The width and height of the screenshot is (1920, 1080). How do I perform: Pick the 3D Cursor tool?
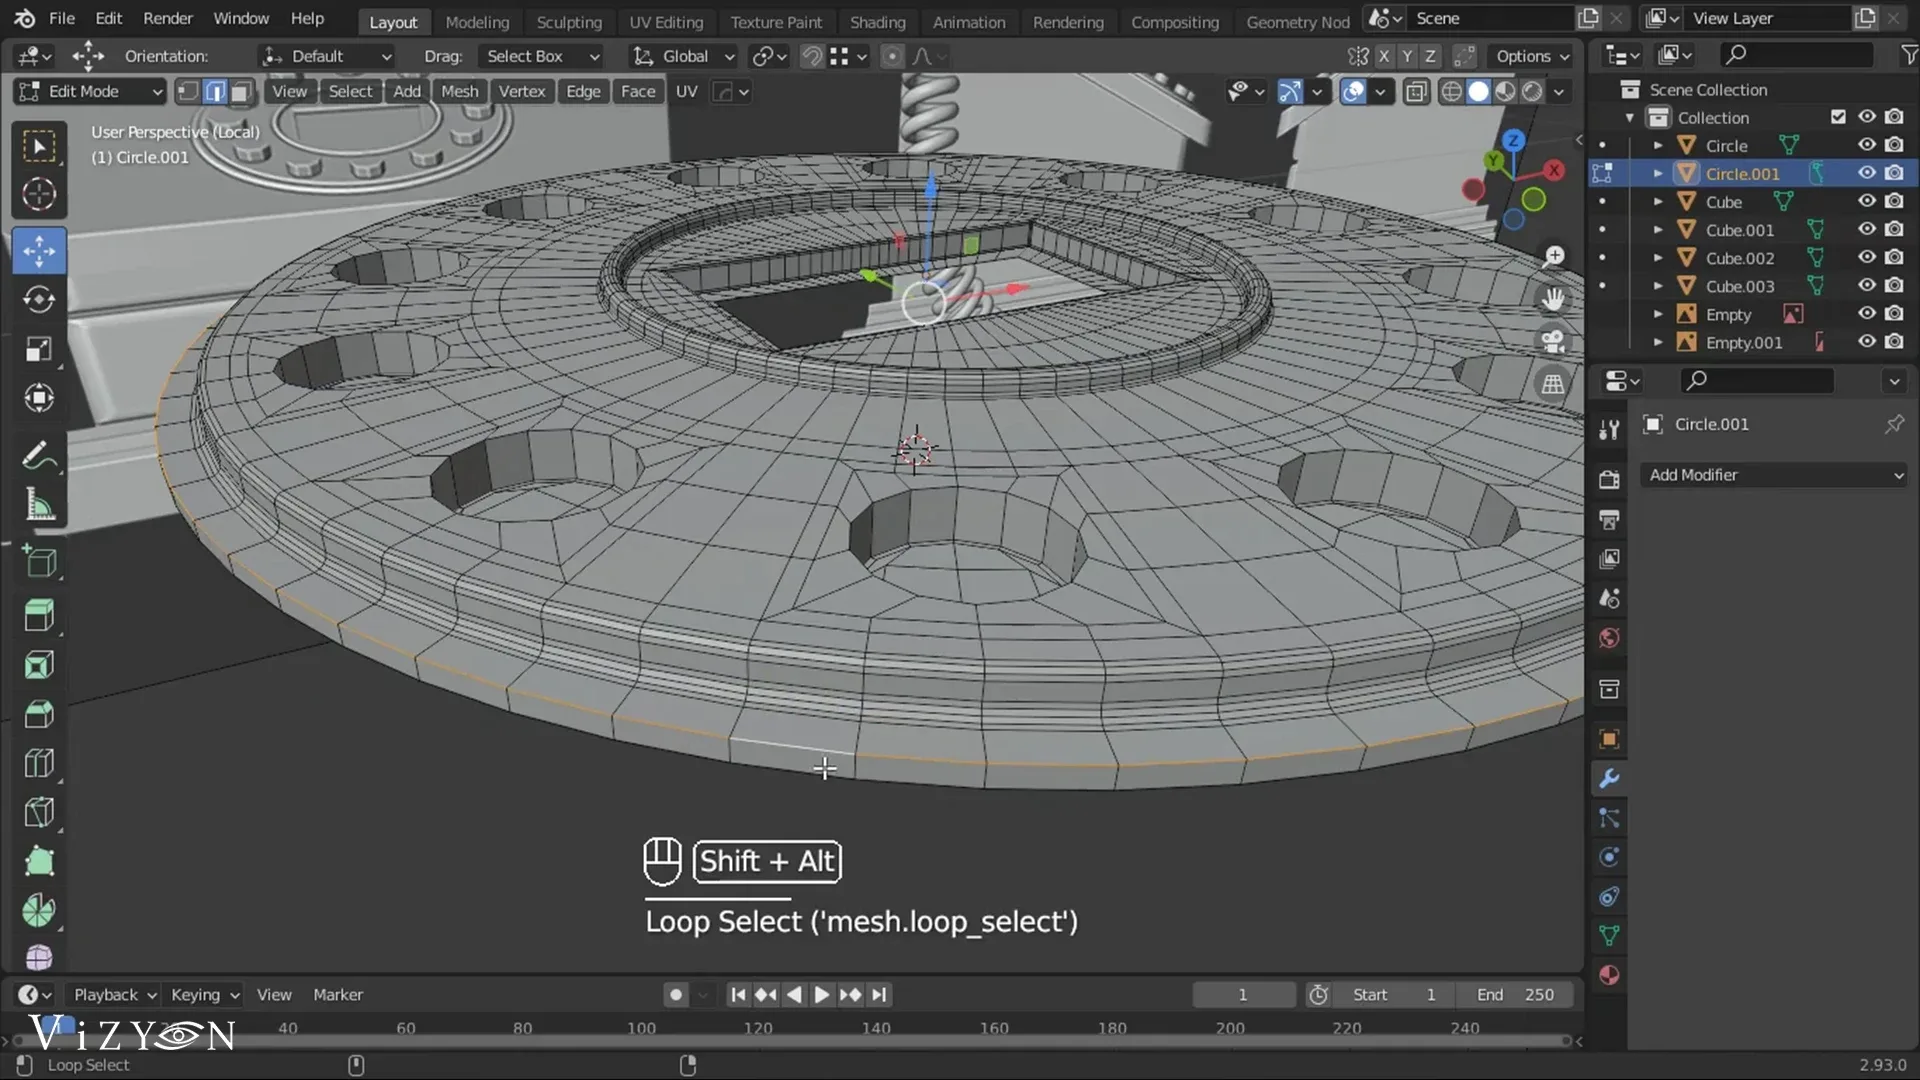(x=40, y=195)
